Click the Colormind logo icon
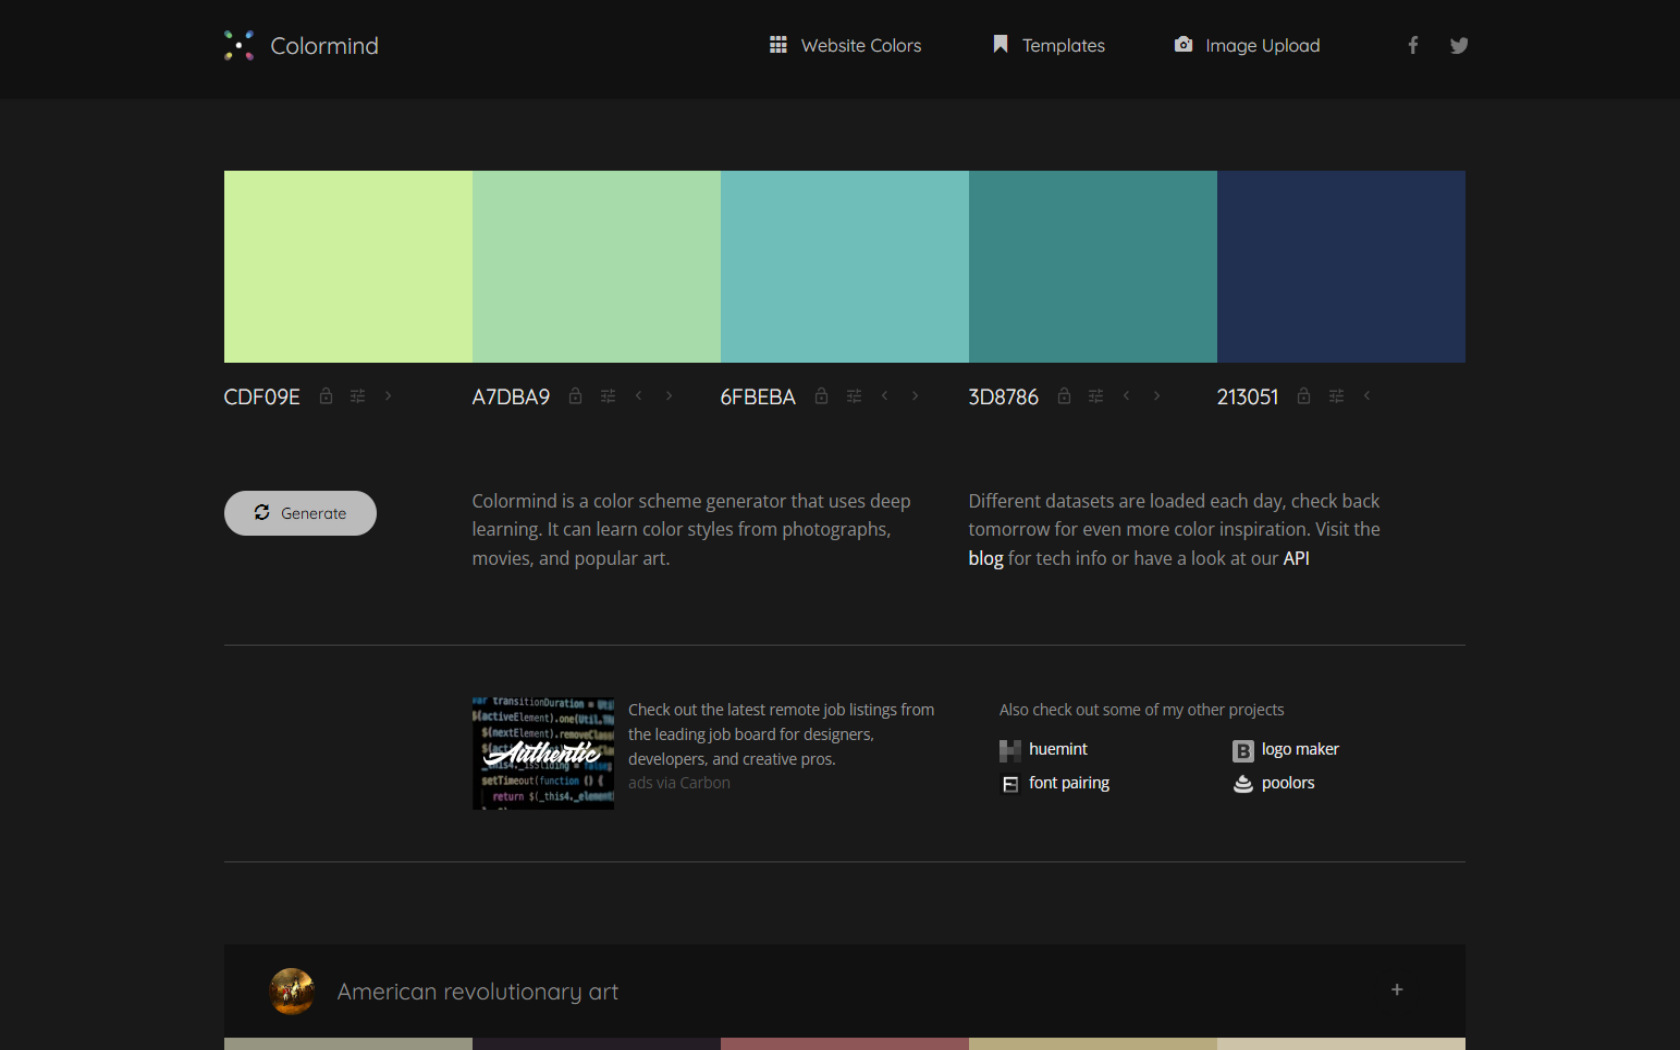The width and height of the screenshot is (1680, 1050). click(x=239, y=45)
